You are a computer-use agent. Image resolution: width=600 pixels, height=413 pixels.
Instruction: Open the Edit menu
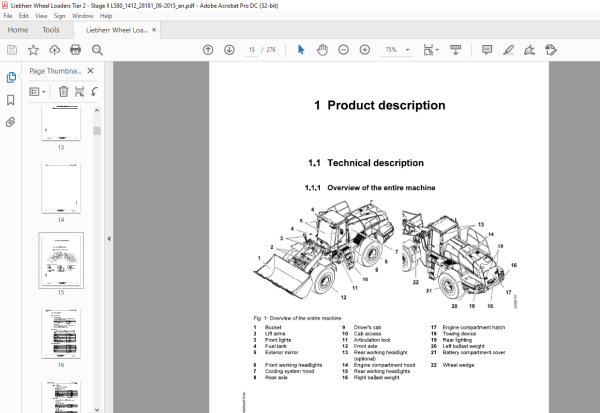[23, 16]
